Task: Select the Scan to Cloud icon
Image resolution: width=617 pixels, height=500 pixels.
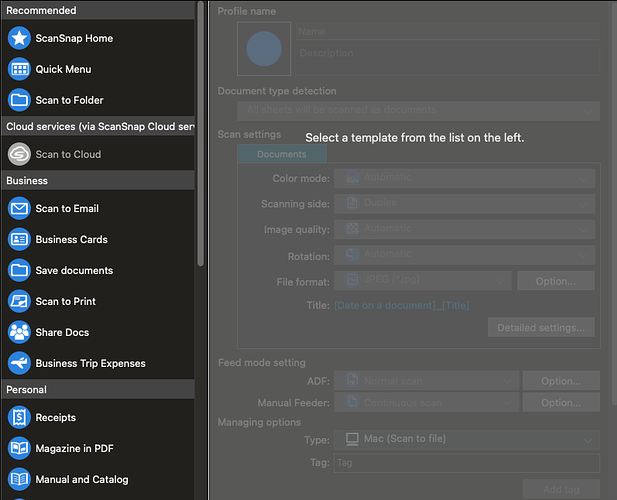Action: tap(19, 154)
